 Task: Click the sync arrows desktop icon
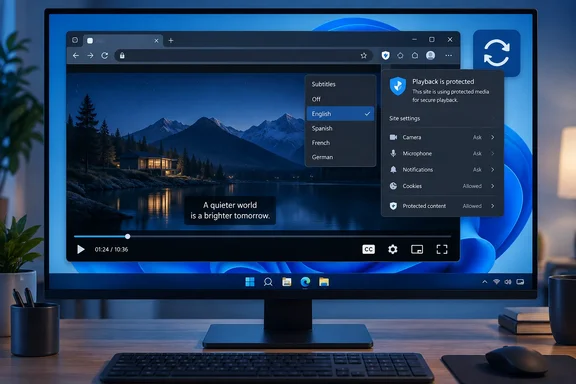point(496,53)
